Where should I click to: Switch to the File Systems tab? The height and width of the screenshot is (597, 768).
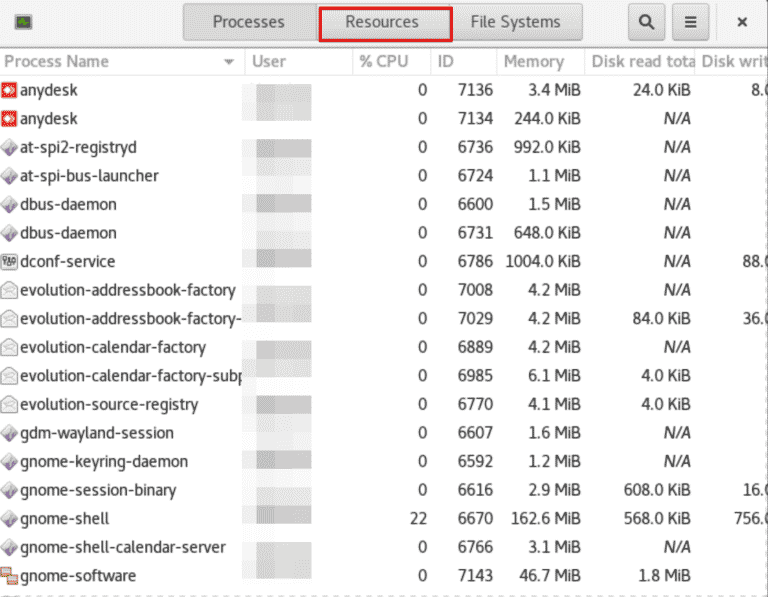516,22
